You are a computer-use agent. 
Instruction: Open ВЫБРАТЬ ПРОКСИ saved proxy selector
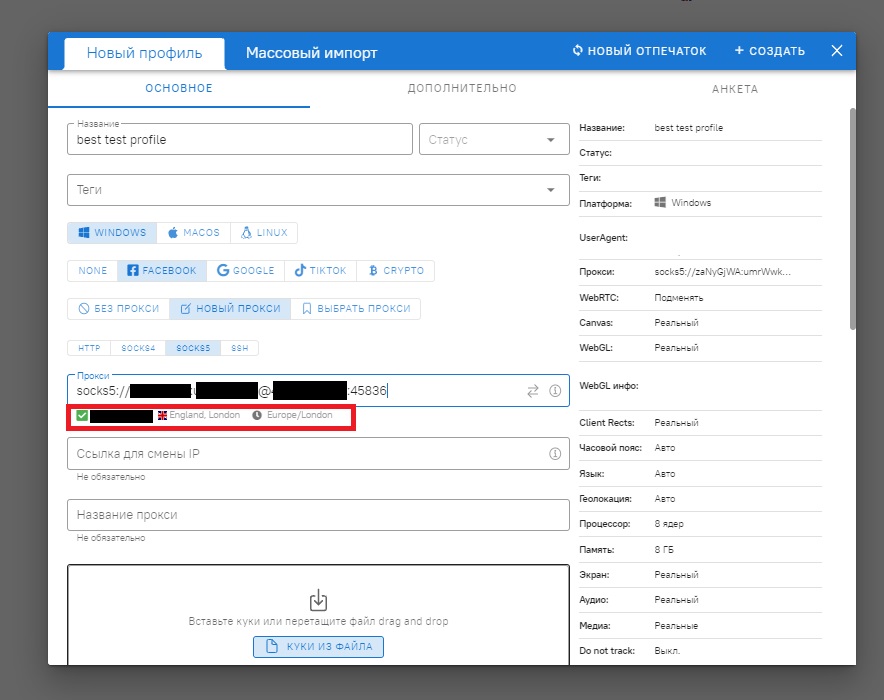356,309
